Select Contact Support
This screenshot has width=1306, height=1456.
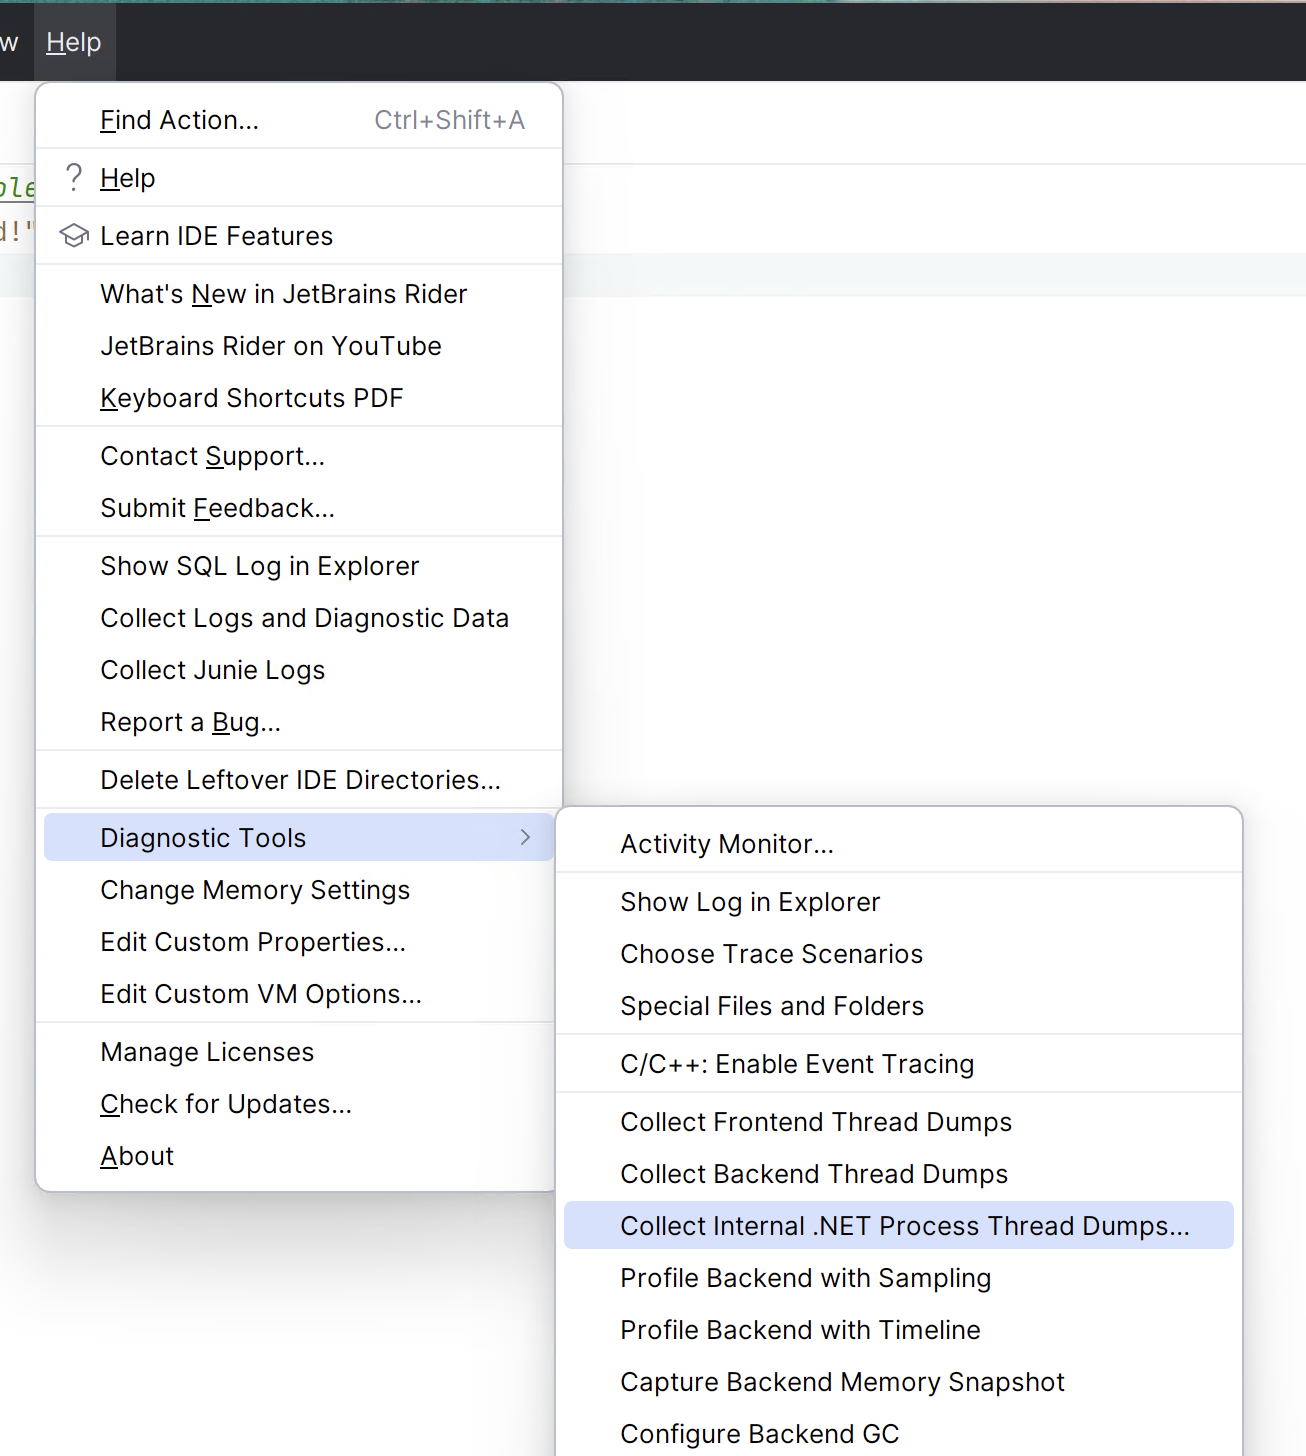pos(212,455)
